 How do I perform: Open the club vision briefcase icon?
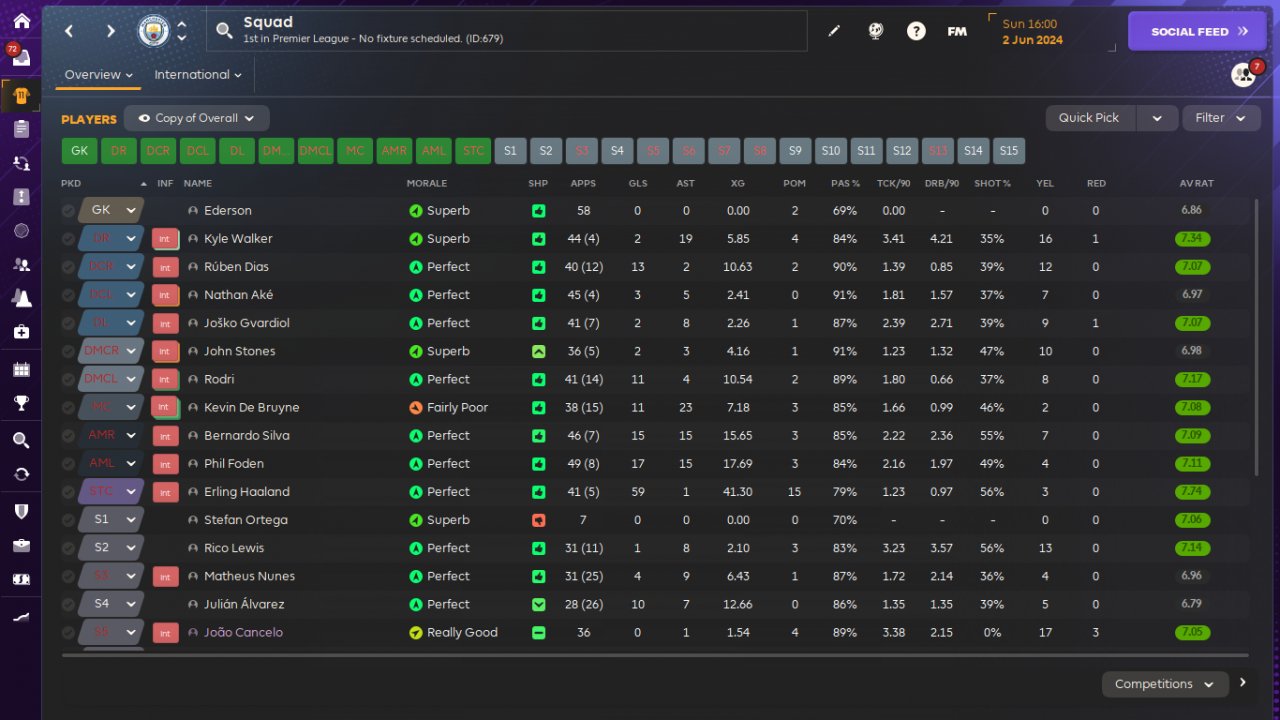[x=21, y=545]
